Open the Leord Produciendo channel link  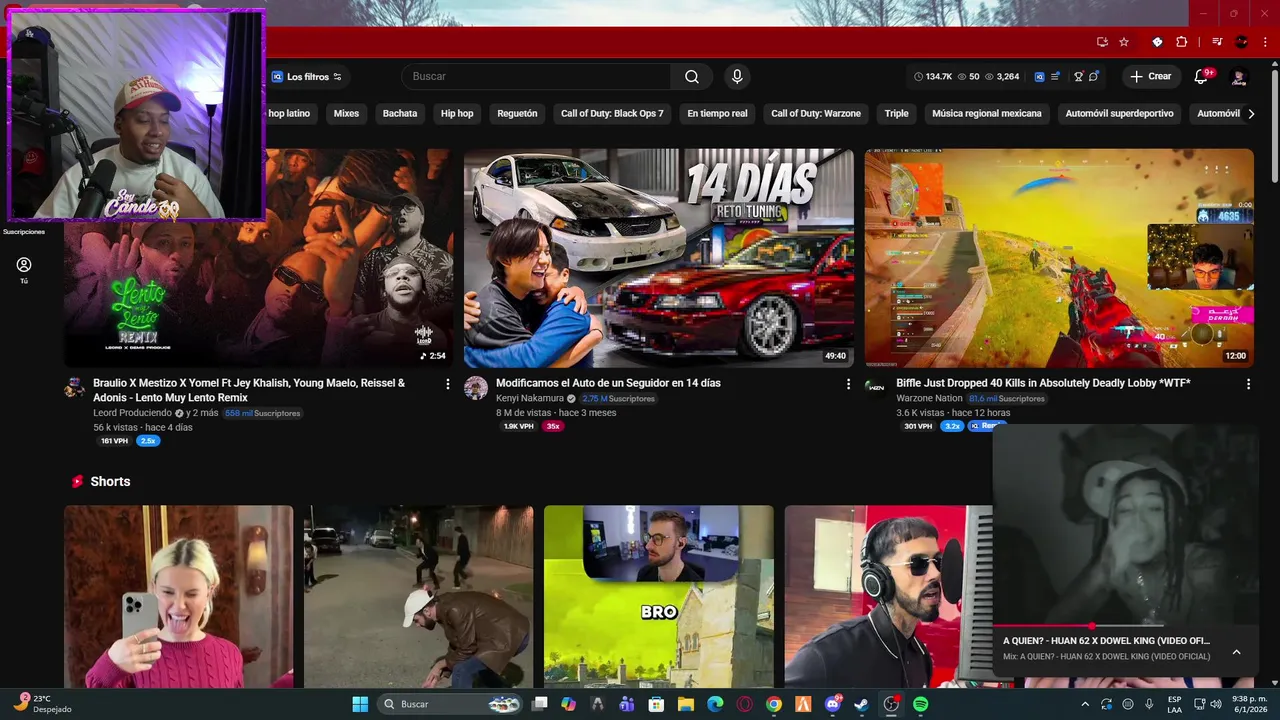pyautogui.click(x=132, y=413)
